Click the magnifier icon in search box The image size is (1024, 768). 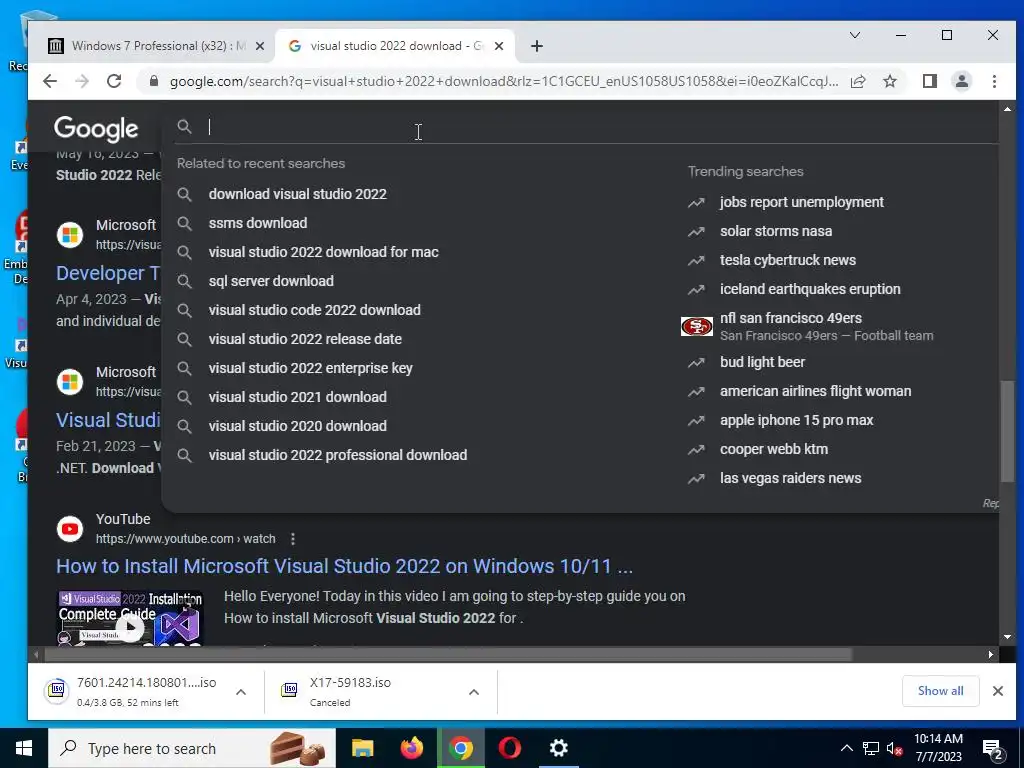click(x=184, y=127)
